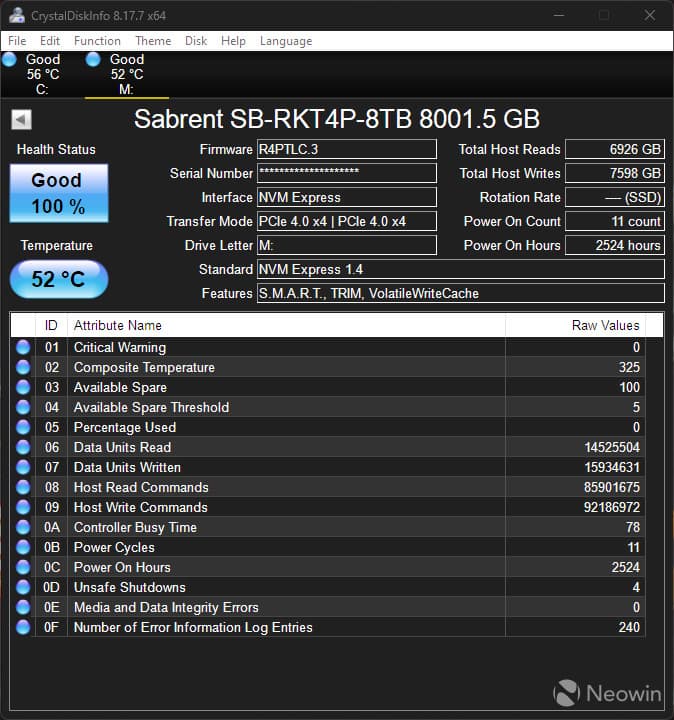
Task: Click the CrystalDiskInfo app icon in title bar
Action: pyautogui.click(x=17, y=15)
